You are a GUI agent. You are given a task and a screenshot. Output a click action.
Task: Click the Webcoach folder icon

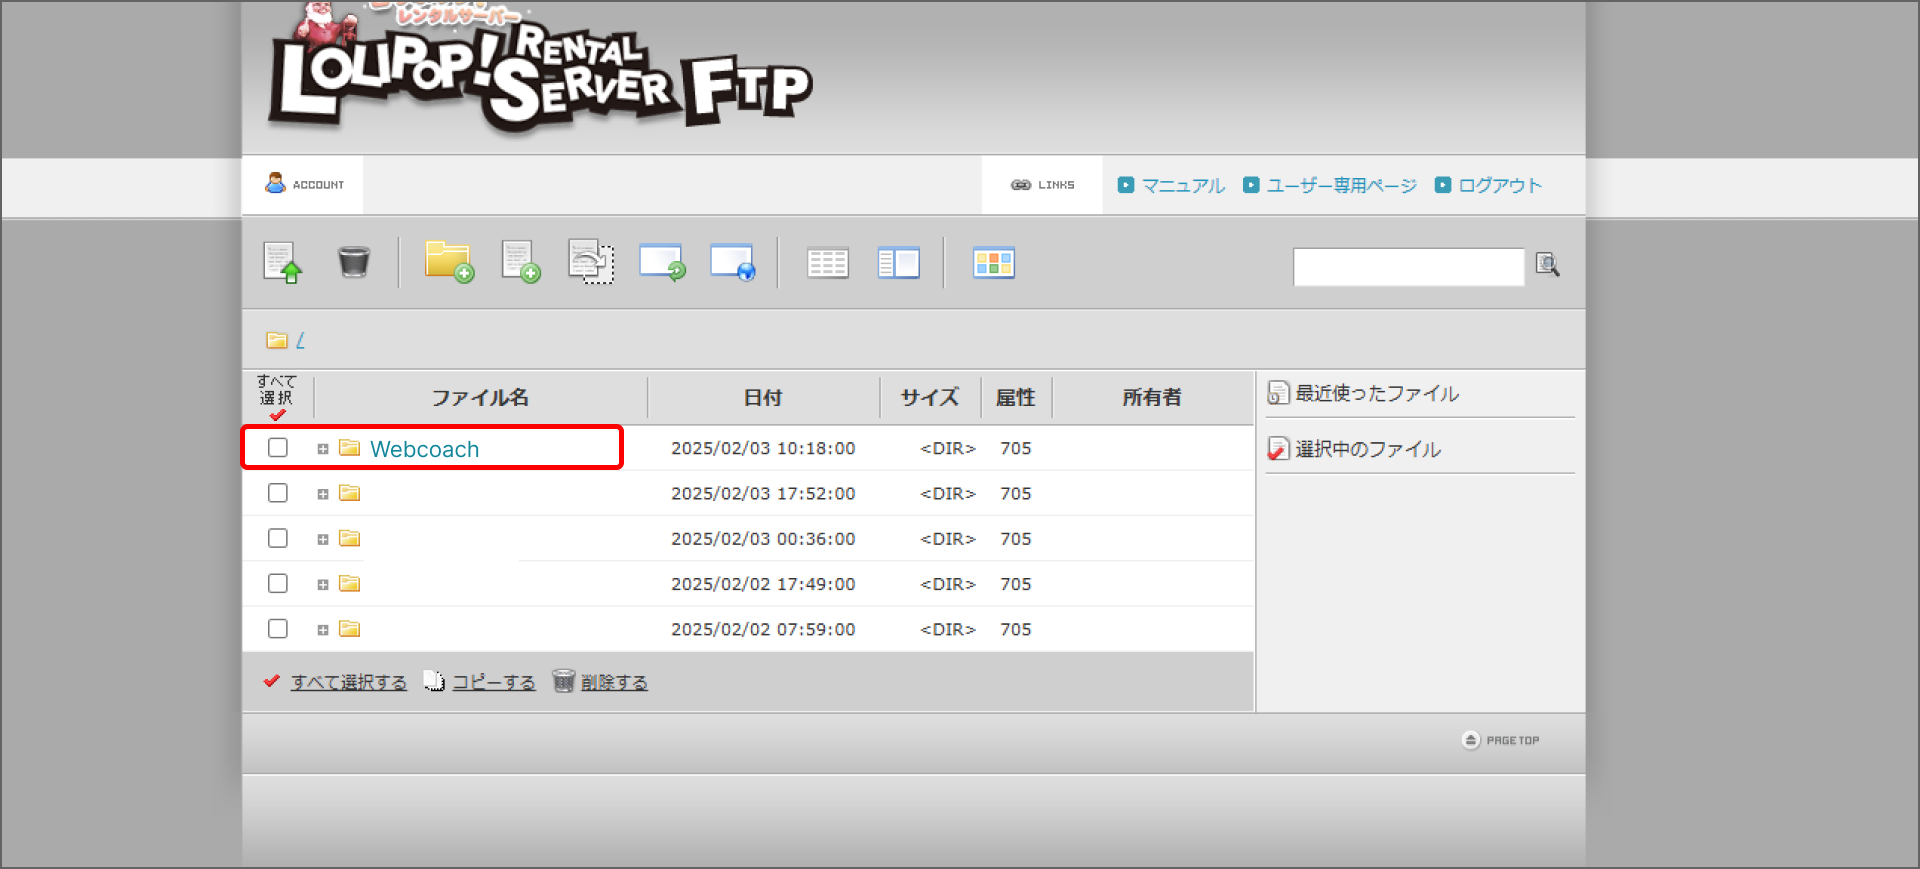(x=349, y=447)
